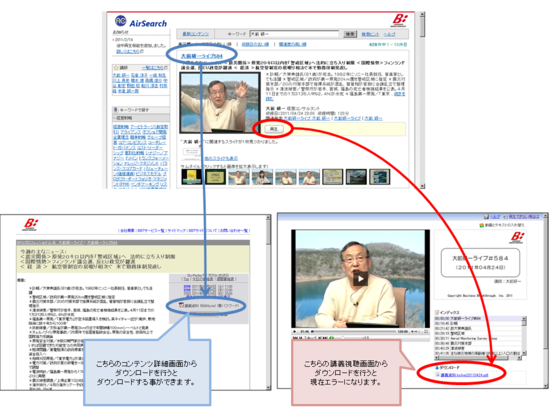This screenshot has height=412, width=550.
Task: Open the 大前研一ライブ584 result title link
Action: [x=201, y=56]
